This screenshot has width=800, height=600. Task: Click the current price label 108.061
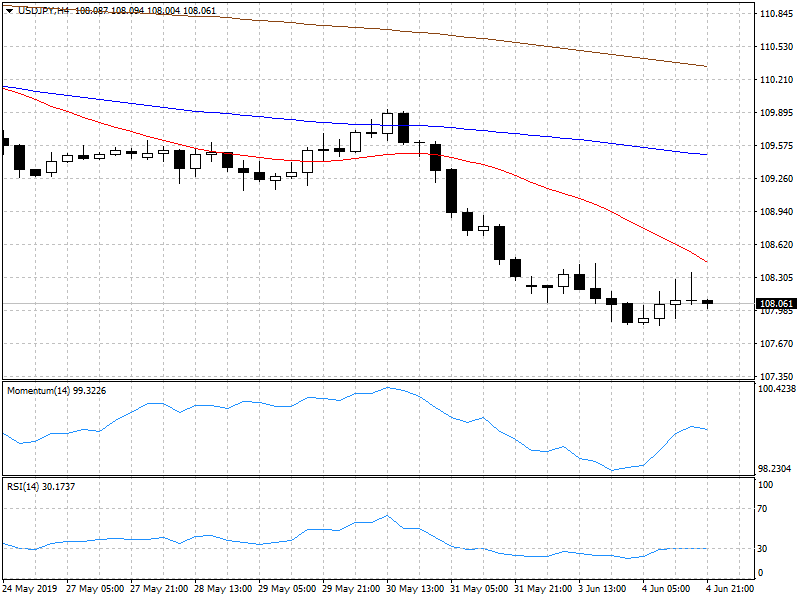coord(776,304)
